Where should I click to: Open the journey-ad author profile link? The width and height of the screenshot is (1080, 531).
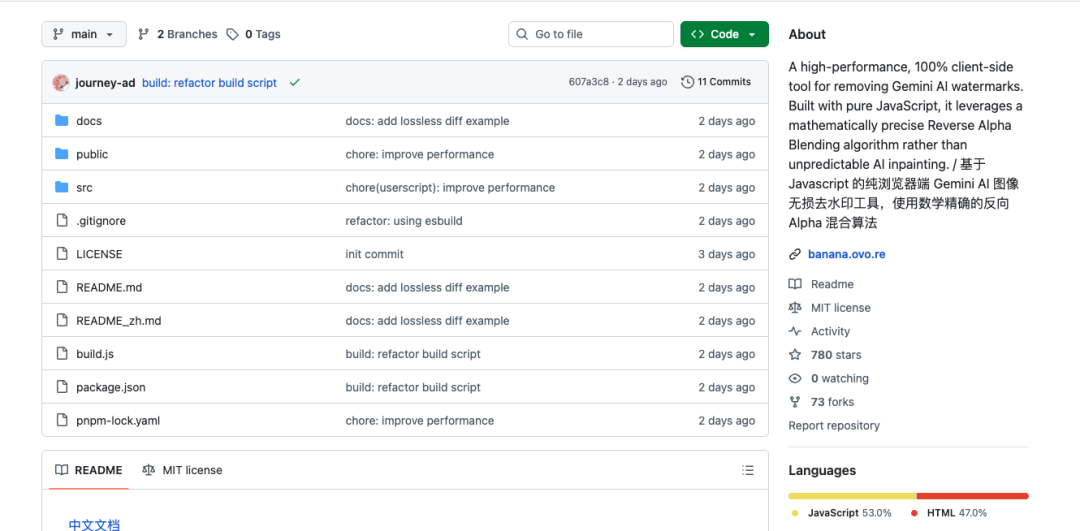tap(105, 83)
